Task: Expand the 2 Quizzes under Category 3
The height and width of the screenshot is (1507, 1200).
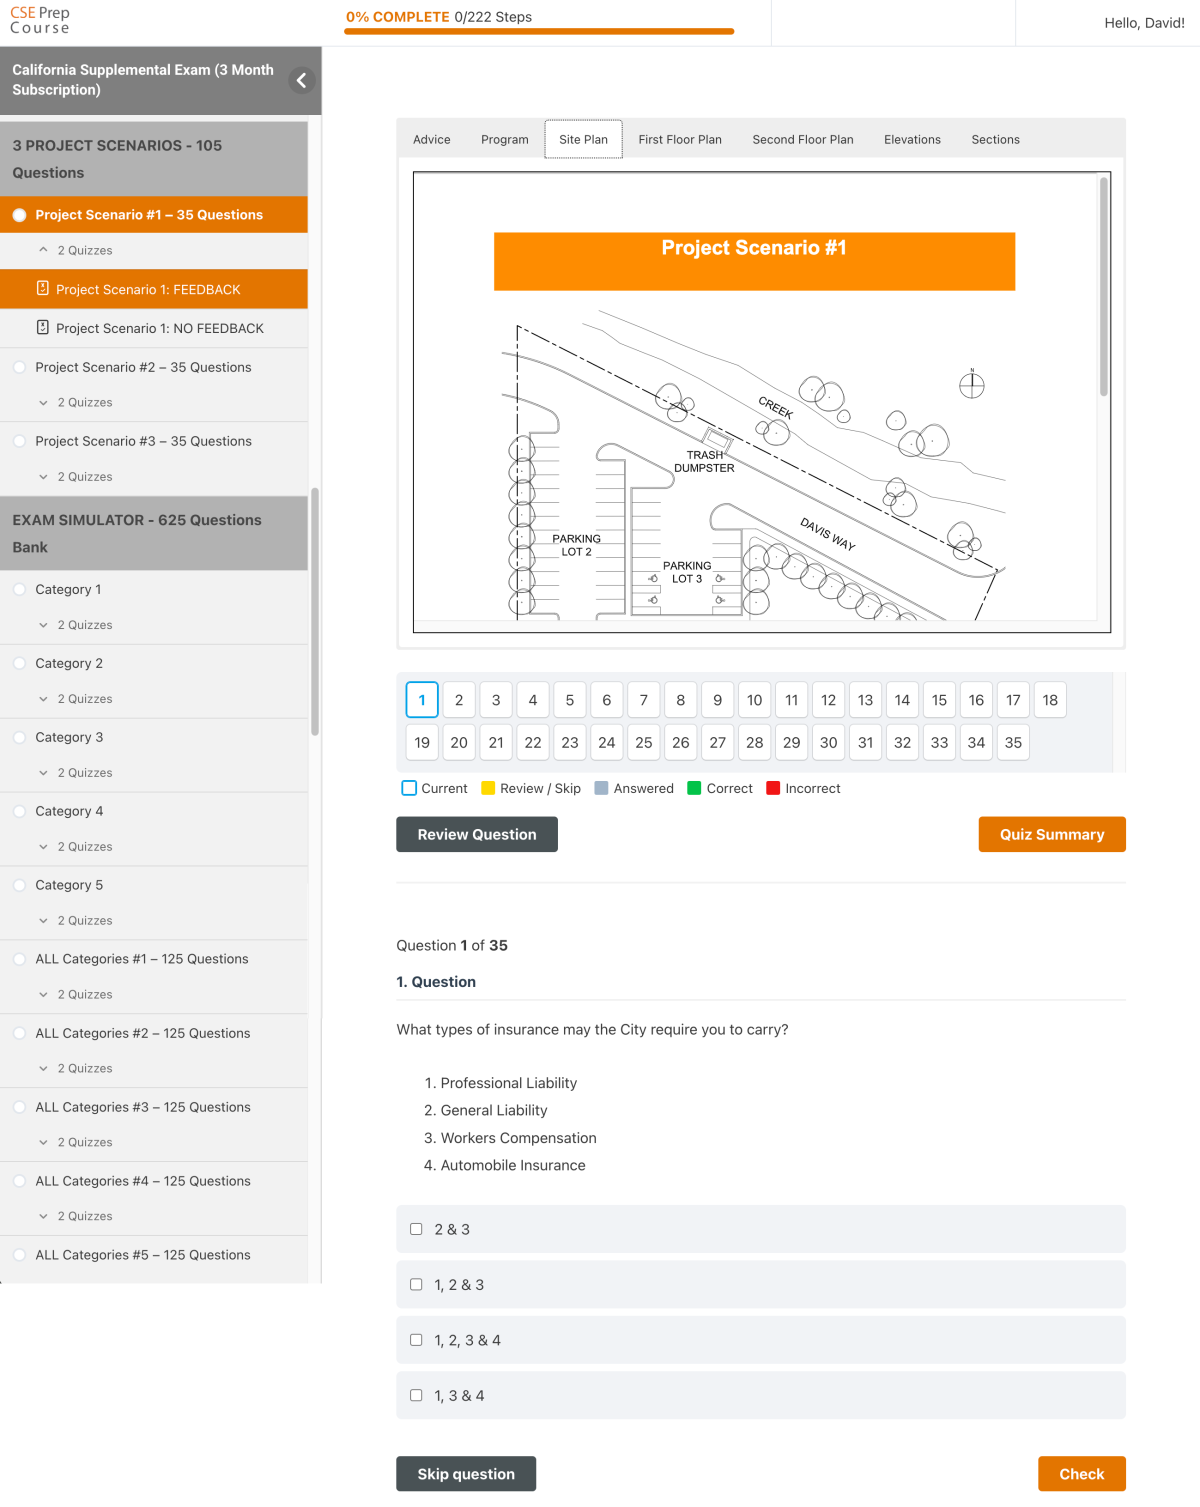Action: (43, 772)
